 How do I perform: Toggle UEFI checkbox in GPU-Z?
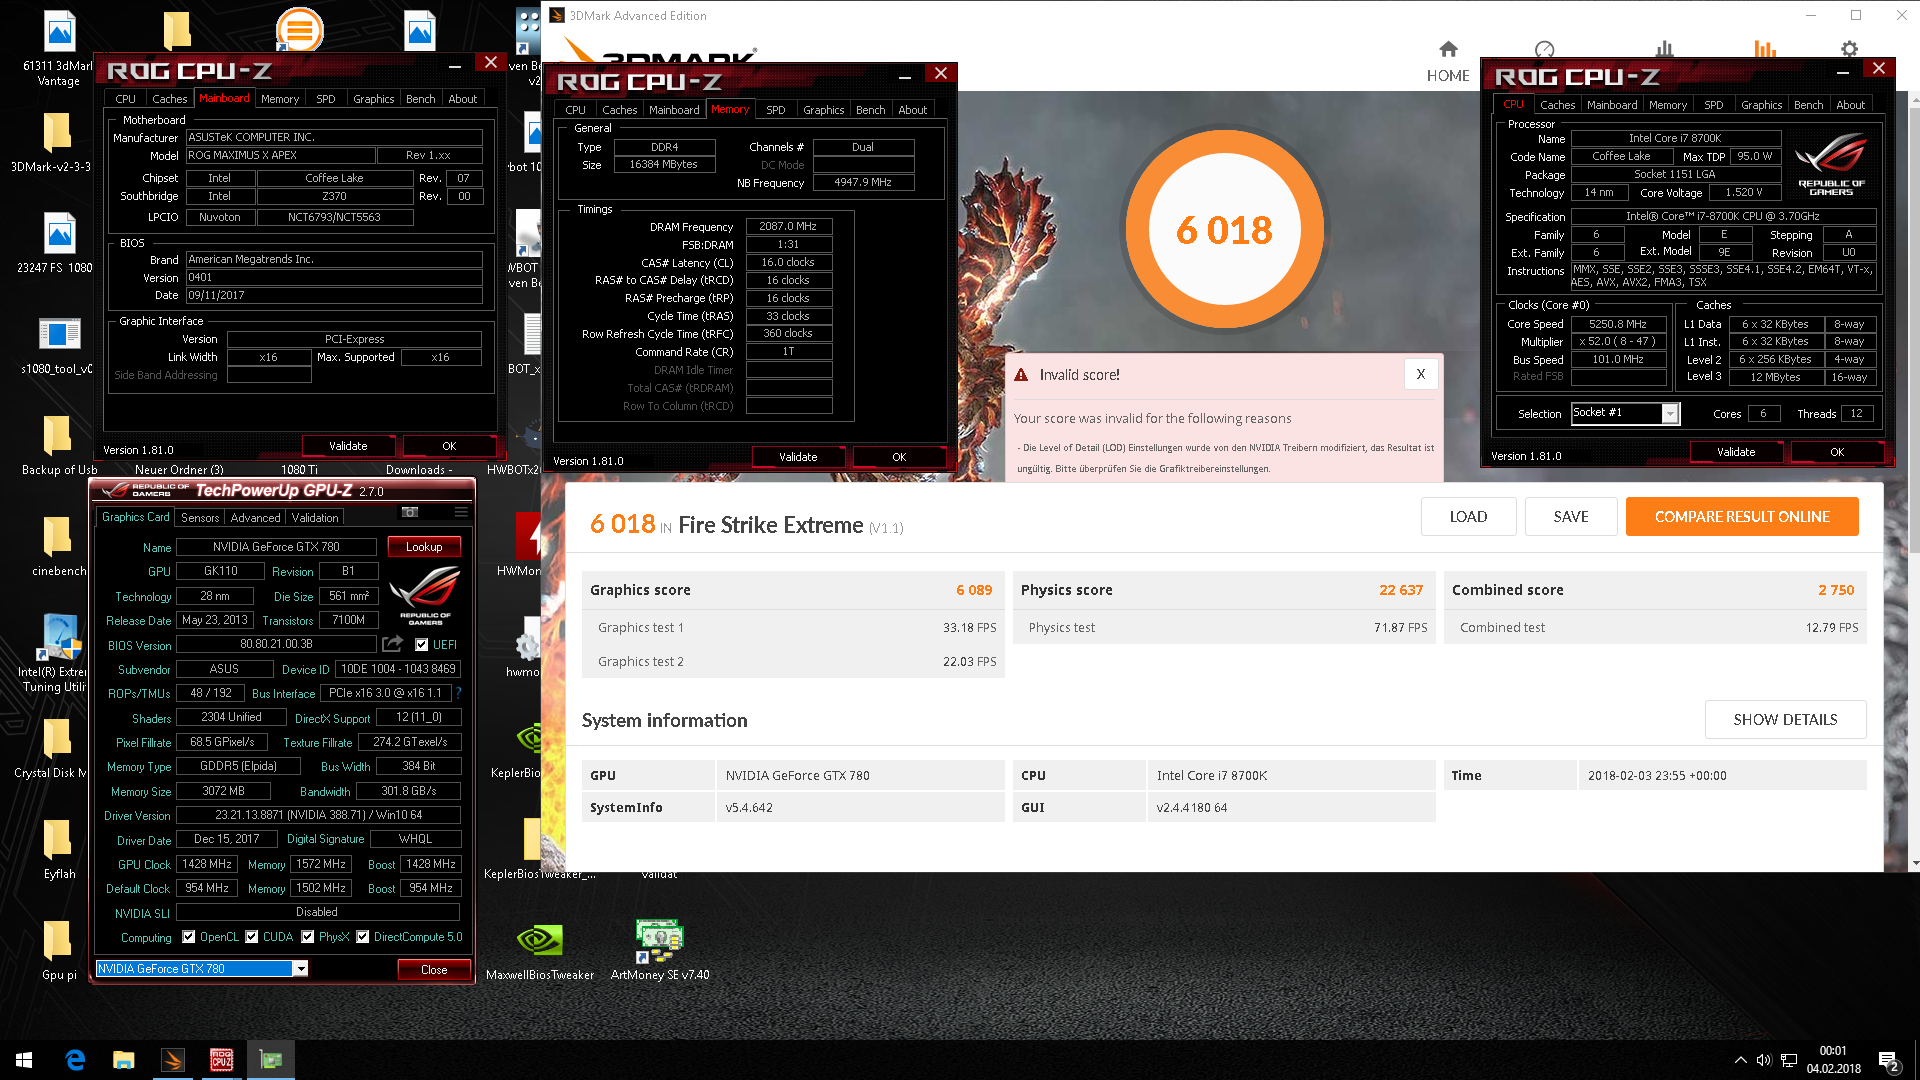click(x=421, y=645)
